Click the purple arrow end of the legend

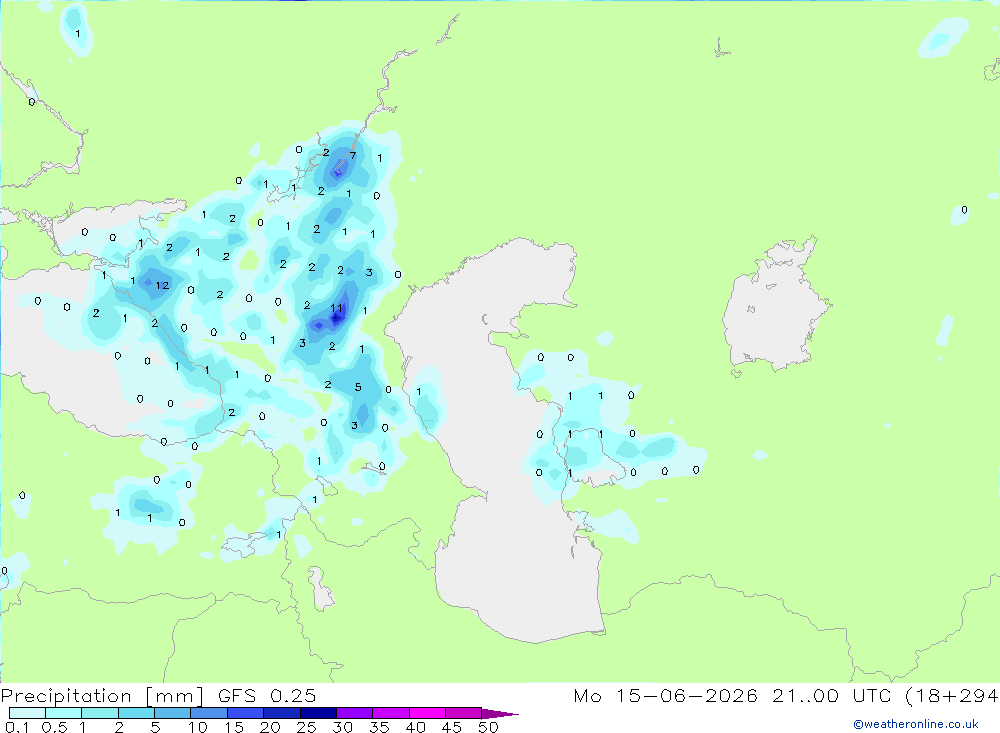(x=500, y=714)
